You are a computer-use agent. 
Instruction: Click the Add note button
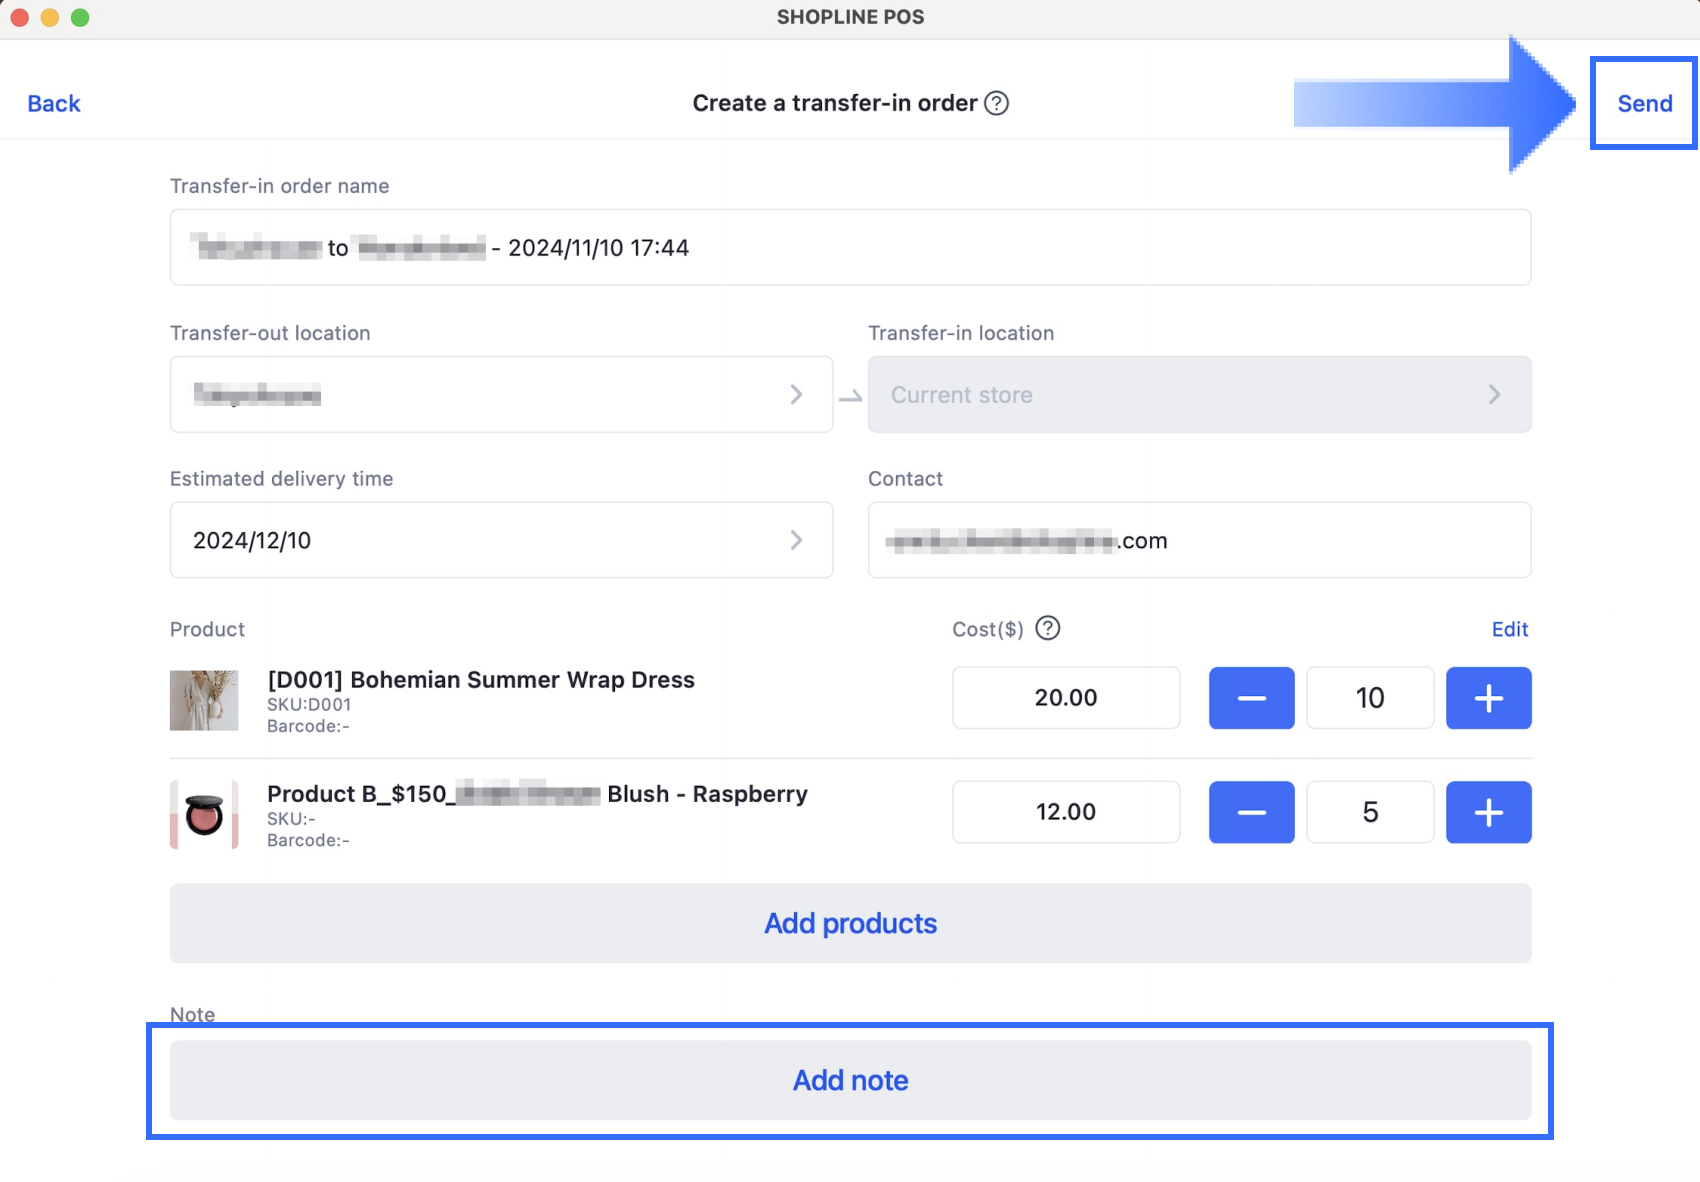pyautogui.click(x=850, y=1080)
